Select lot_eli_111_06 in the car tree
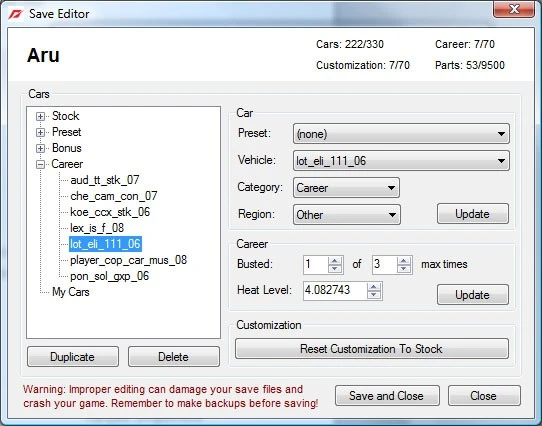The image size is (542, 426). pos(105,244)
